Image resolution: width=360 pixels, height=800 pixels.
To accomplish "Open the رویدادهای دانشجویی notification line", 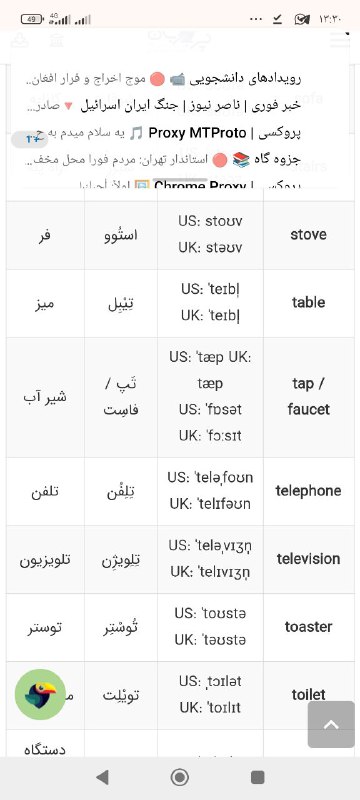I will pyautogui.click(x=163, y=79).
